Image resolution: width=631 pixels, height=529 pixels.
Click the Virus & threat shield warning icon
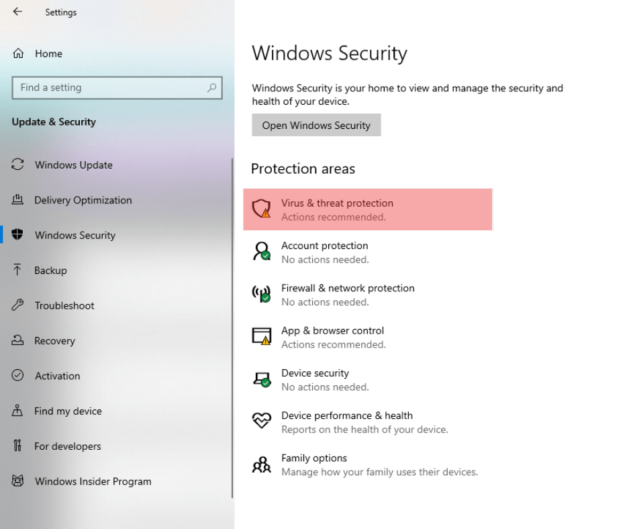click(x=261, y=208)
